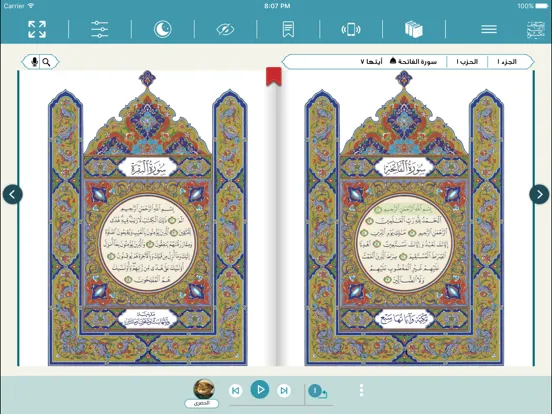Open the books library icon
The image size is (552, 414).
click(x=414, y=29)
